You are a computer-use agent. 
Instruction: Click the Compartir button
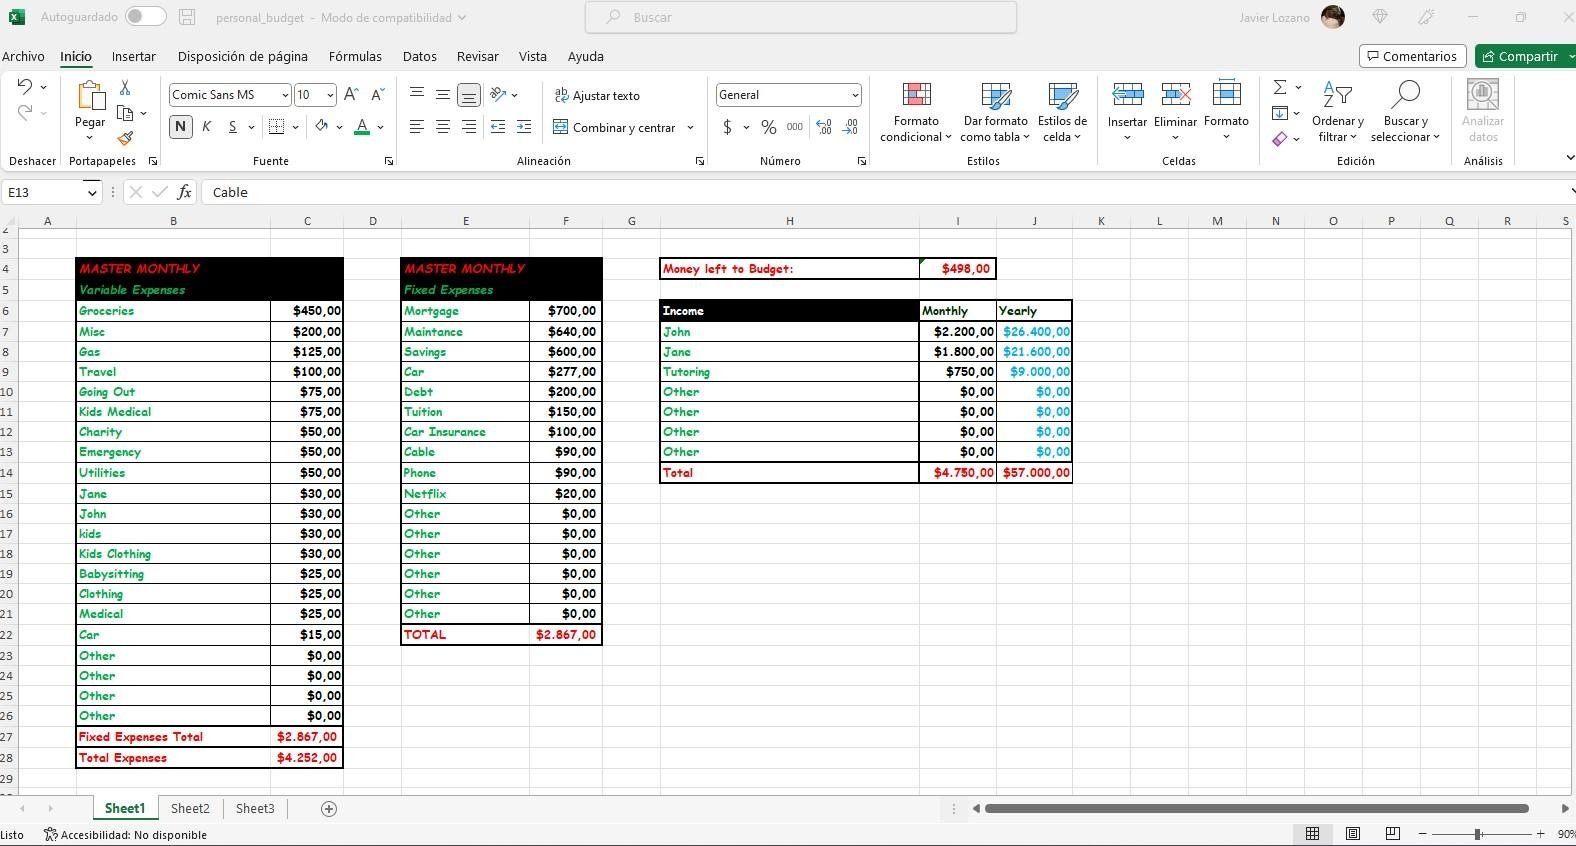coord(1524,56)
